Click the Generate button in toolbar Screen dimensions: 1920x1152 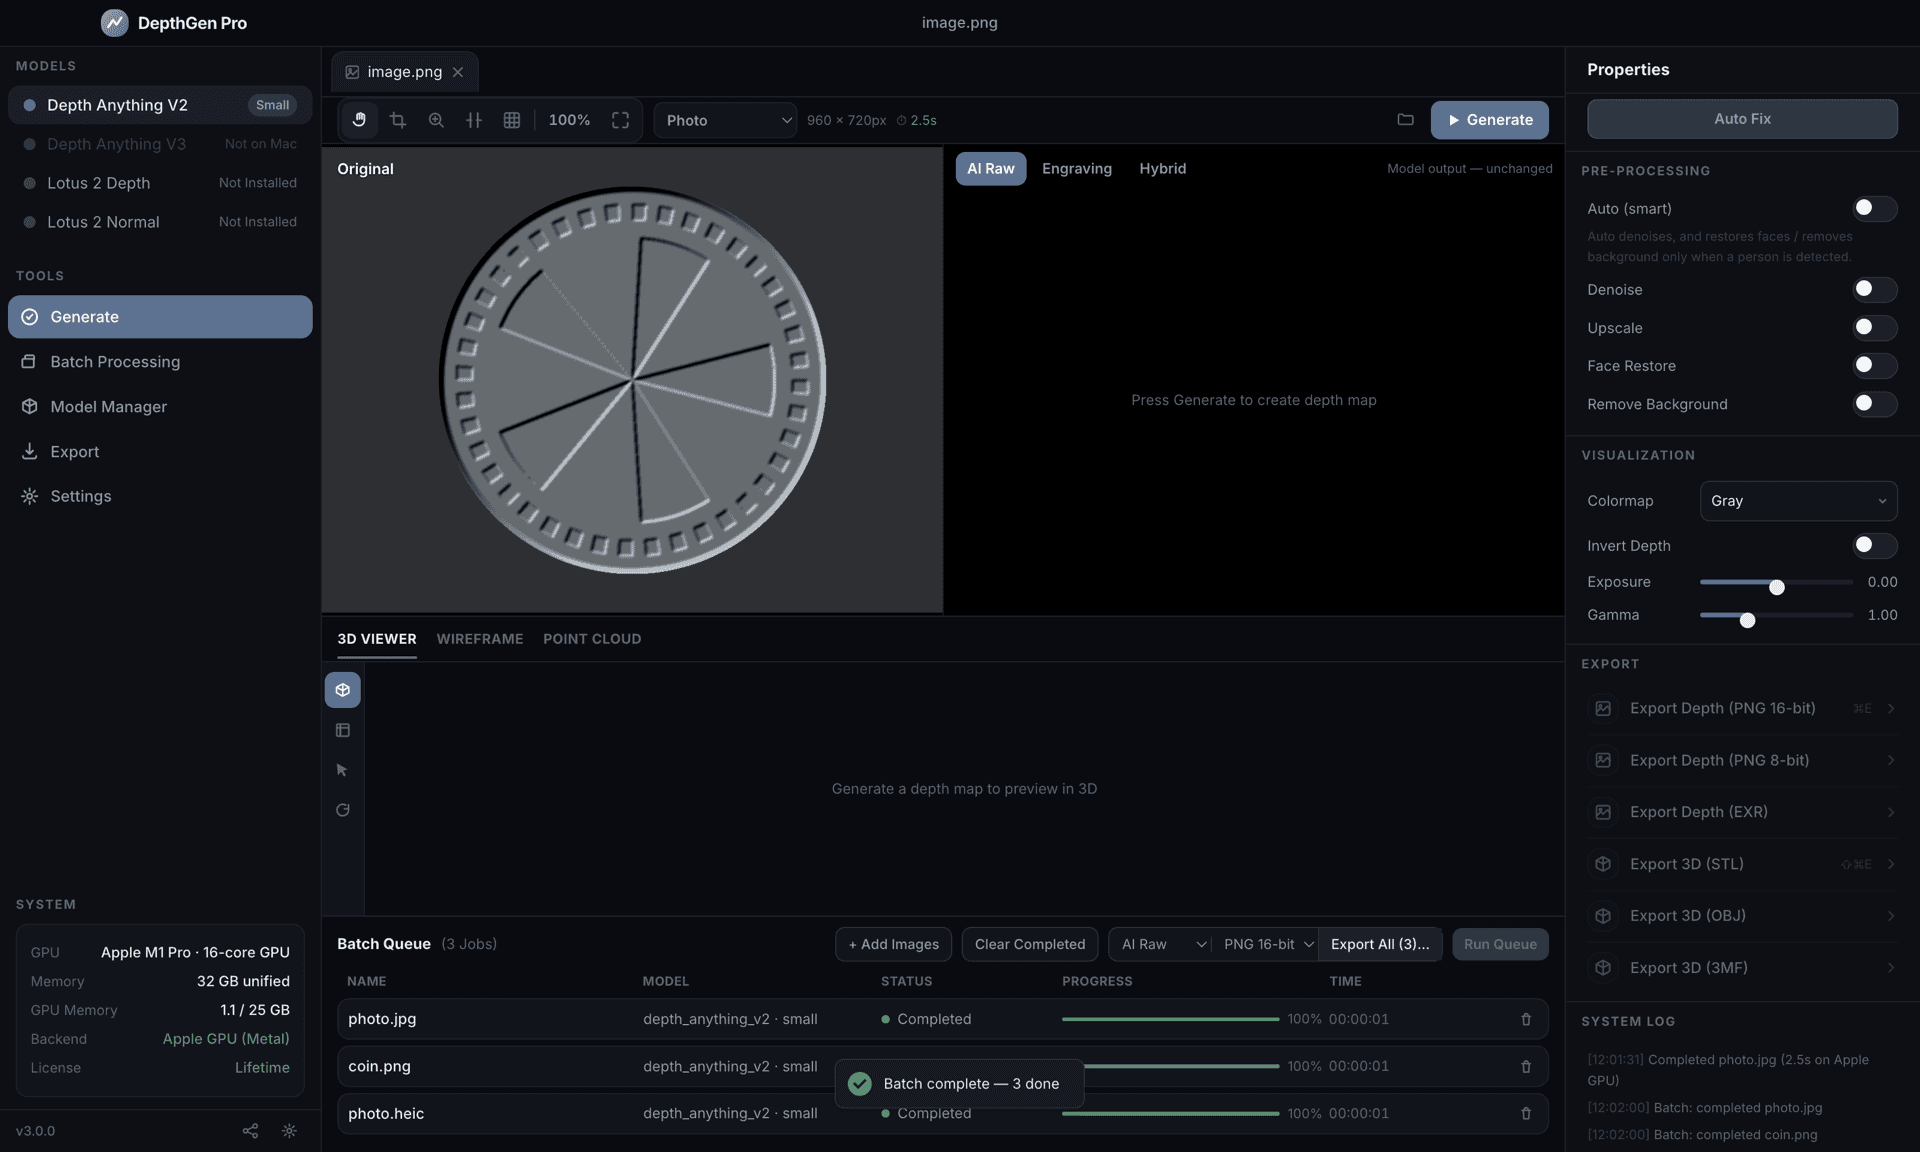pyautogui.click(x=1489, y=120)
